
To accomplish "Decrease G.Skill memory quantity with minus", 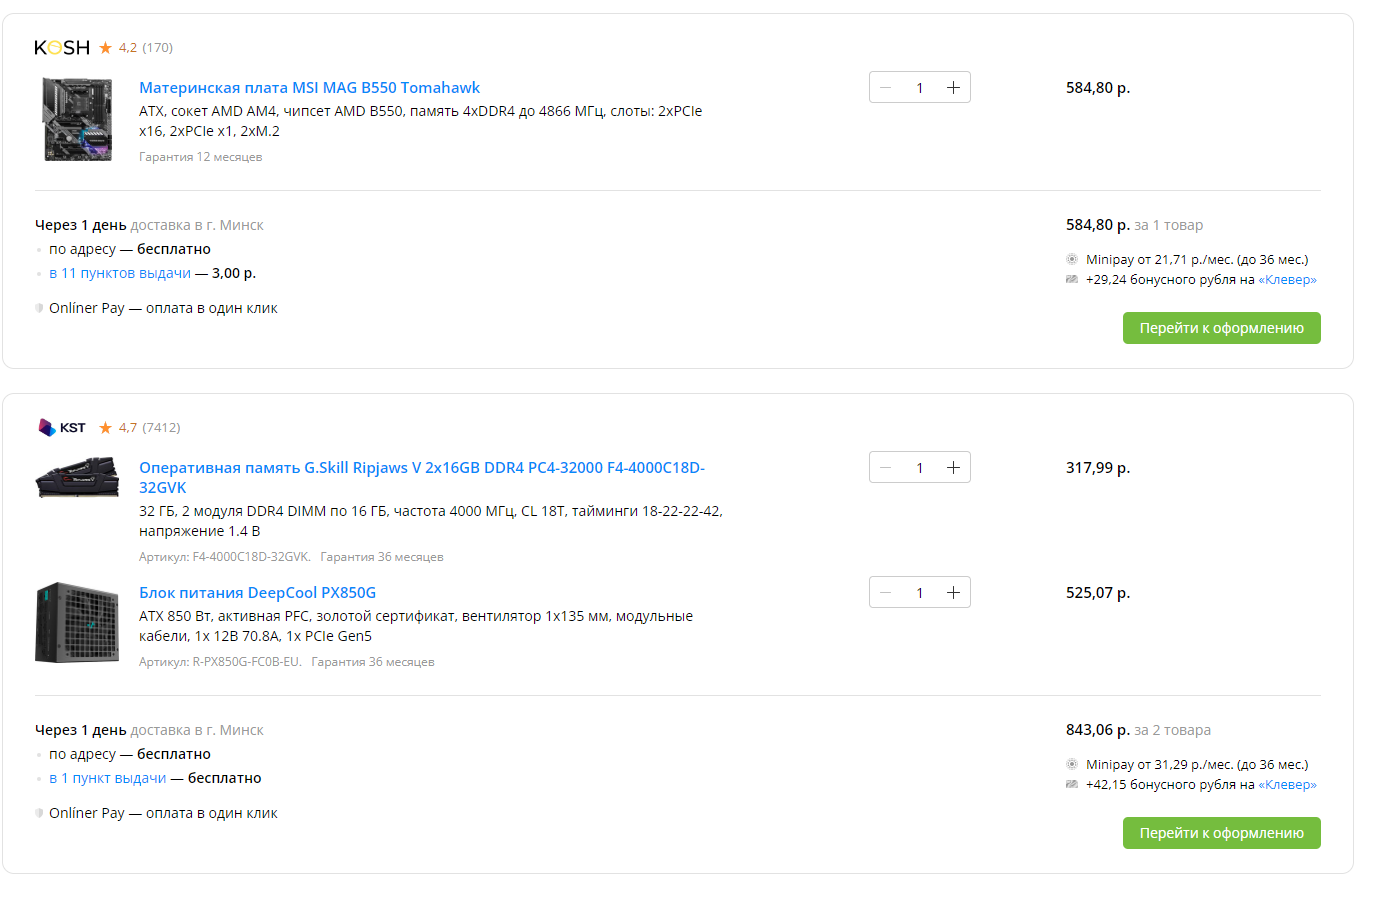I will pos(886,468).
